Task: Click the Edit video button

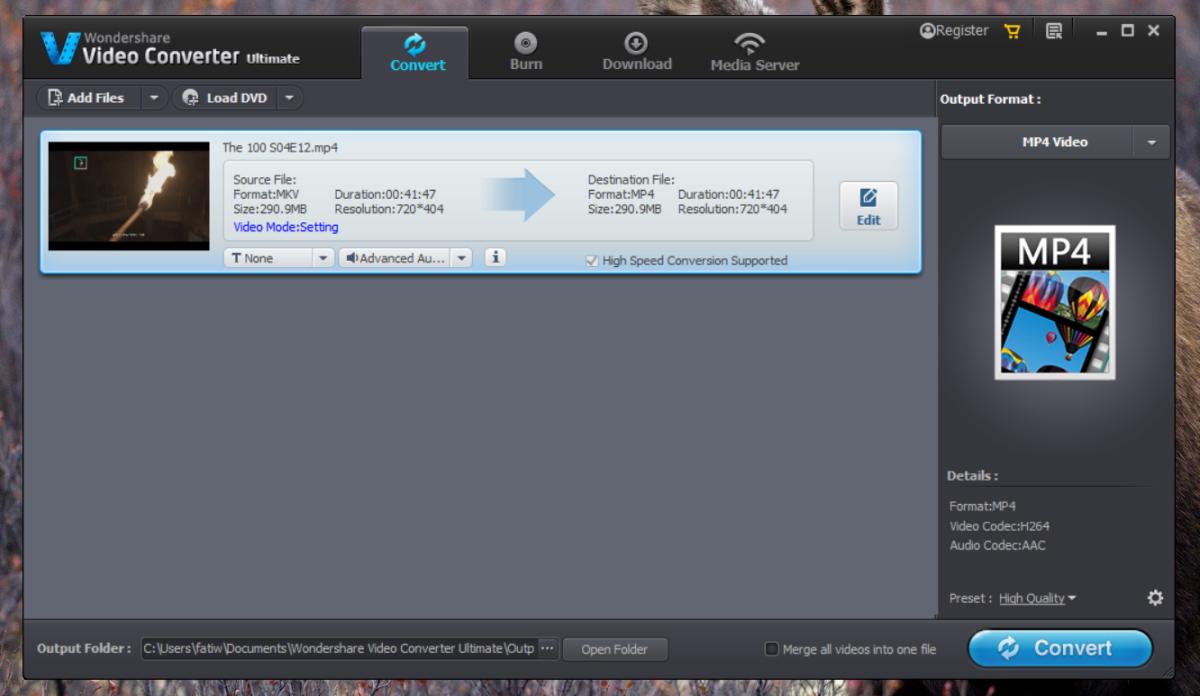Action: tap(868, 205)
